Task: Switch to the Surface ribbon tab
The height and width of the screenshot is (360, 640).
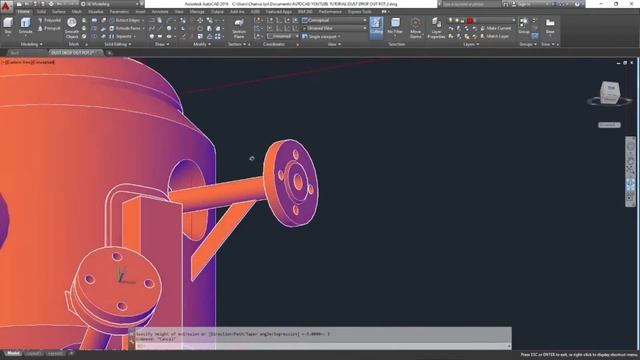Action: (x=58, y=12)
